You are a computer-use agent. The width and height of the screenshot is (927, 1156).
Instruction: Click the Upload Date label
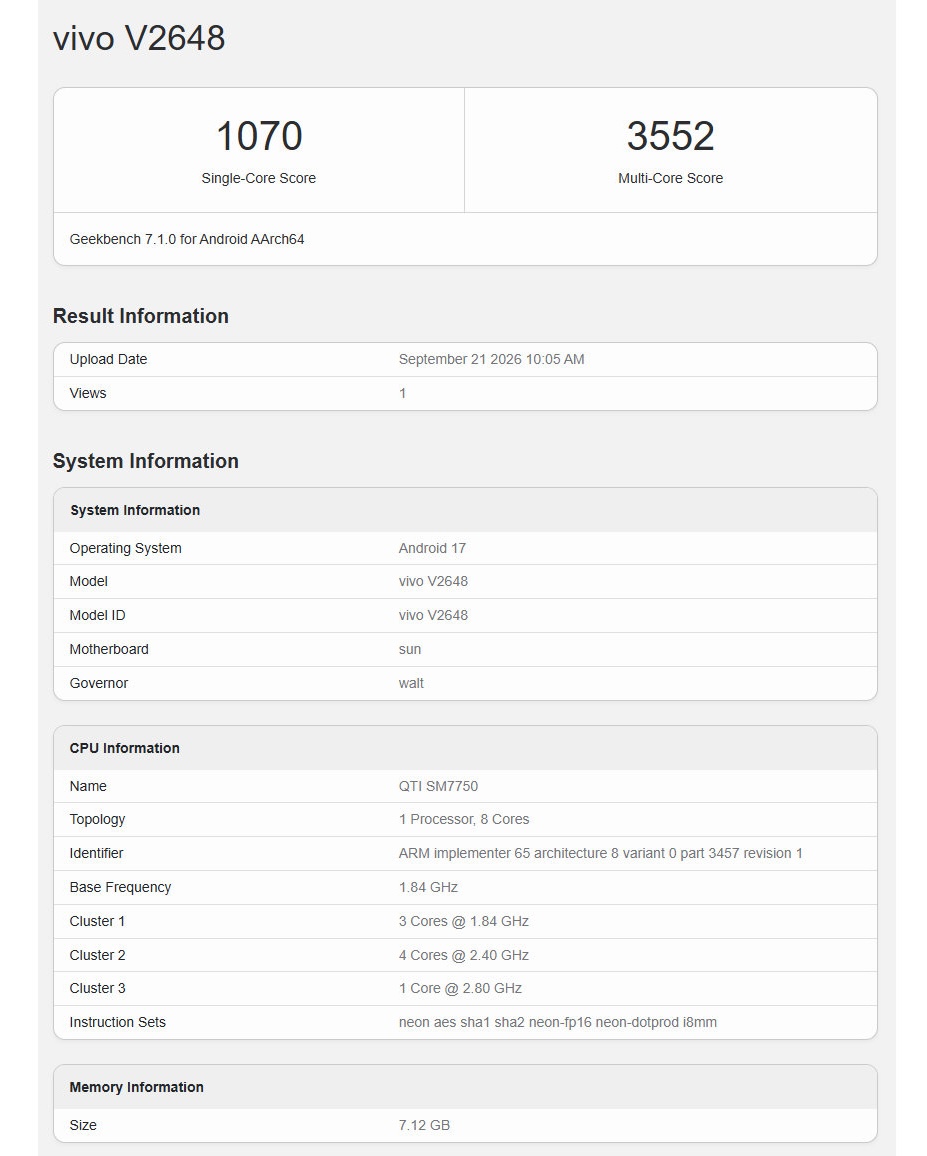(x=108, y=360)
